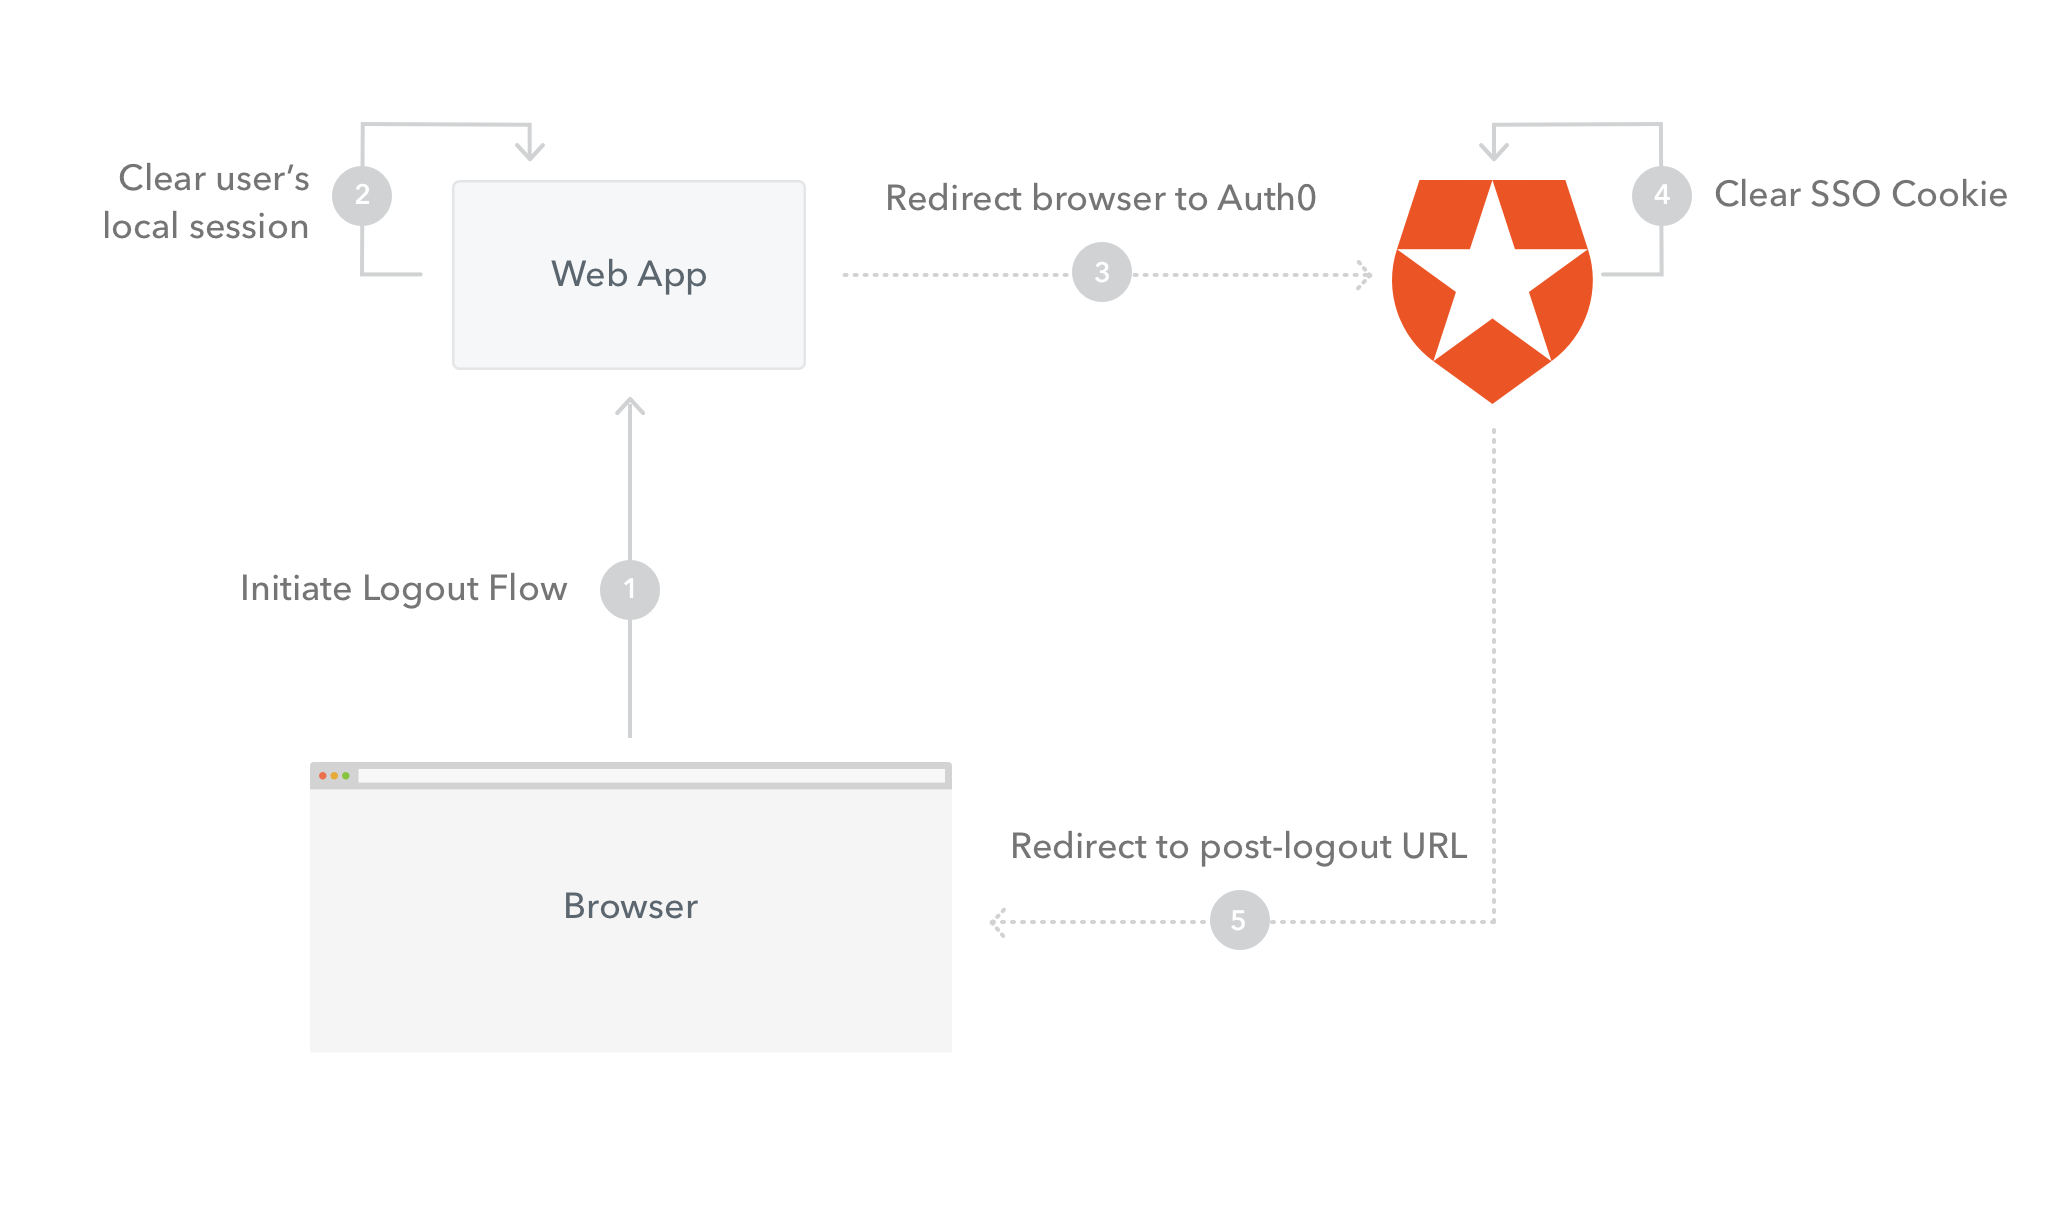Click the Web App box
Image resolution: width=2060 pixels, height=1218 pixels.
(629, 275)
